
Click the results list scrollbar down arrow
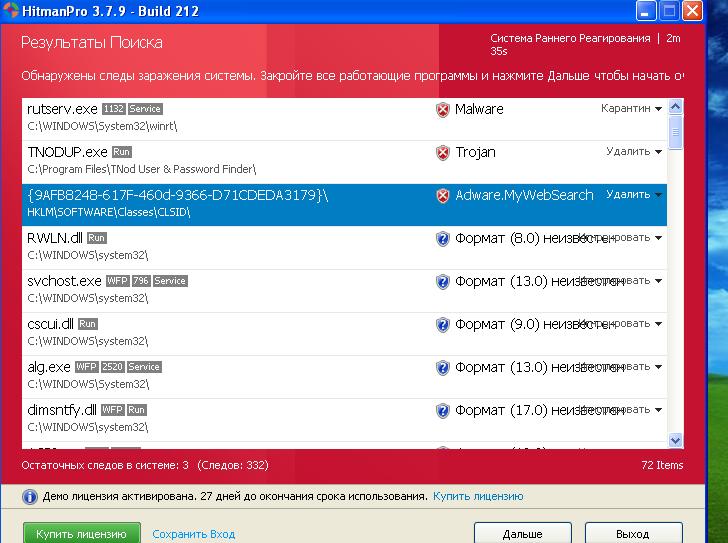[x=675, y=440]
